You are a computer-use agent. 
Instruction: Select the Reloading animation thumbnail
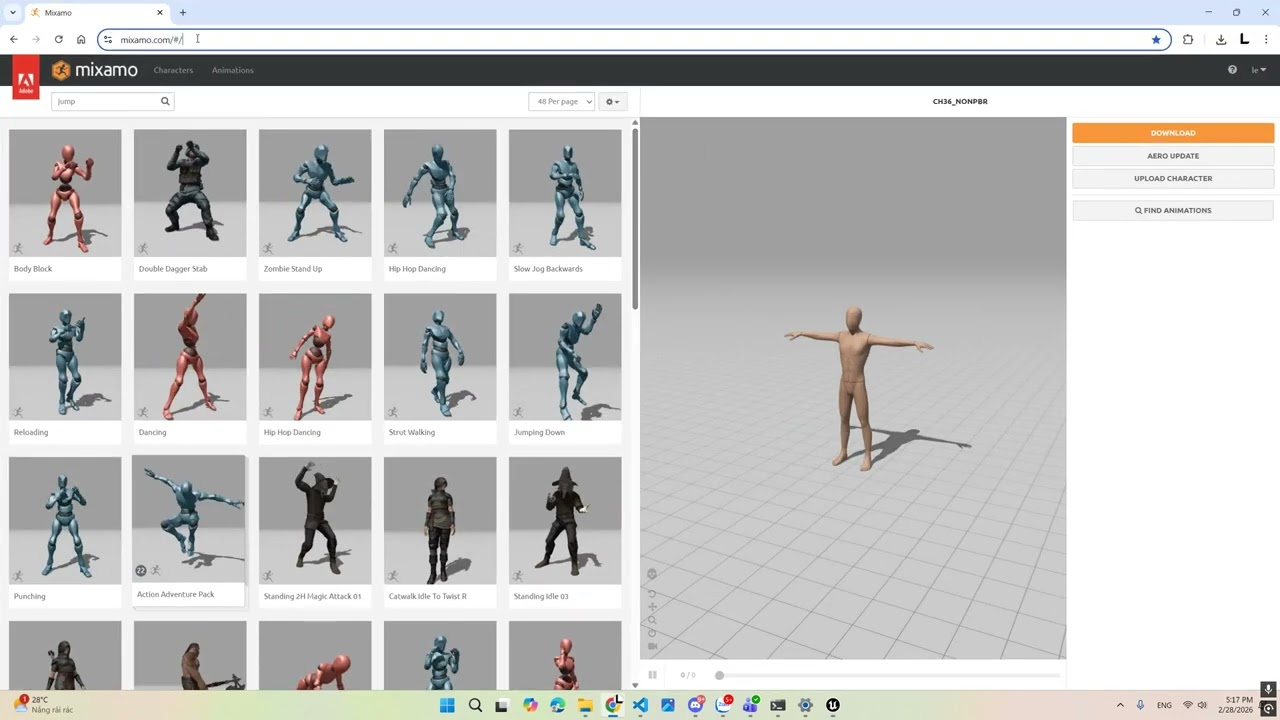tap(65, 356)
